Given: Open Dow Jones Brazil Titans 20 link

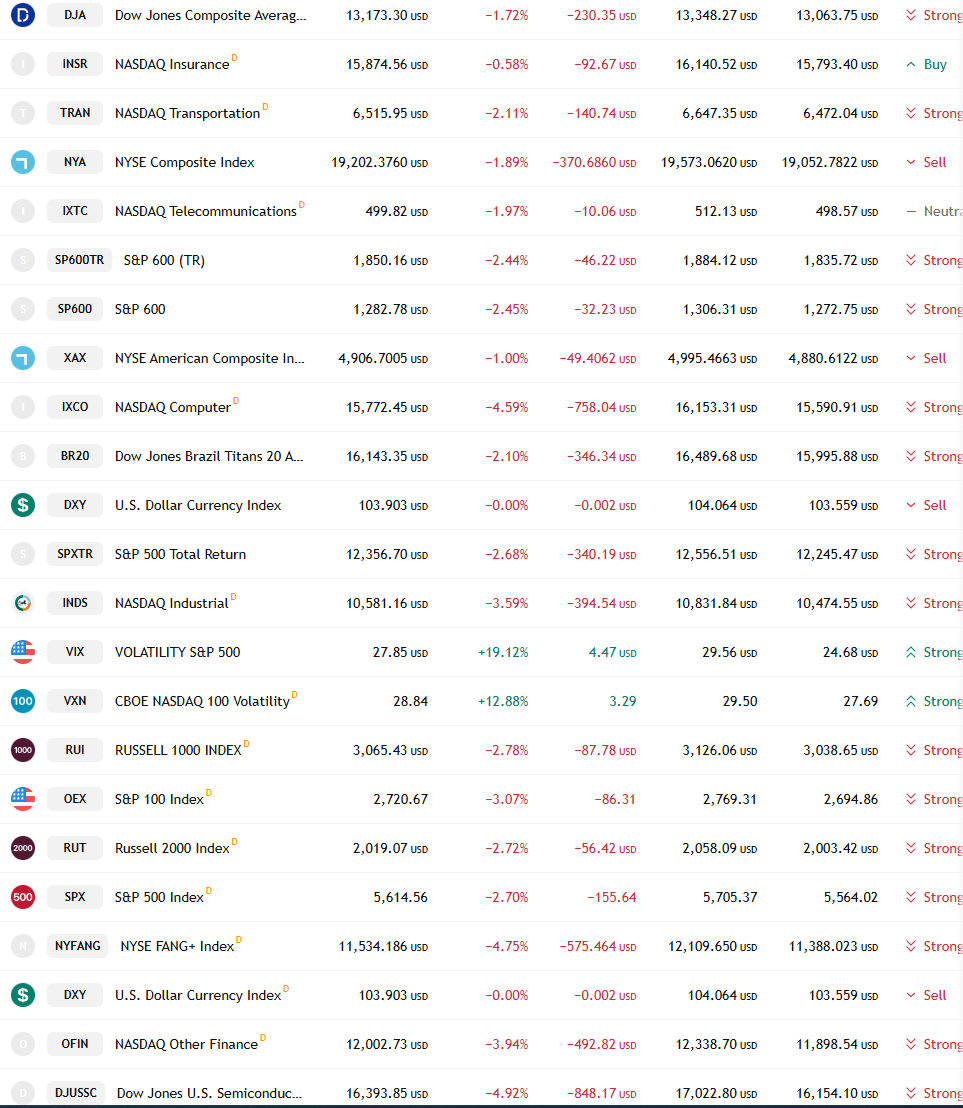Looking at the screenshot, I should [x=209, y=456].
